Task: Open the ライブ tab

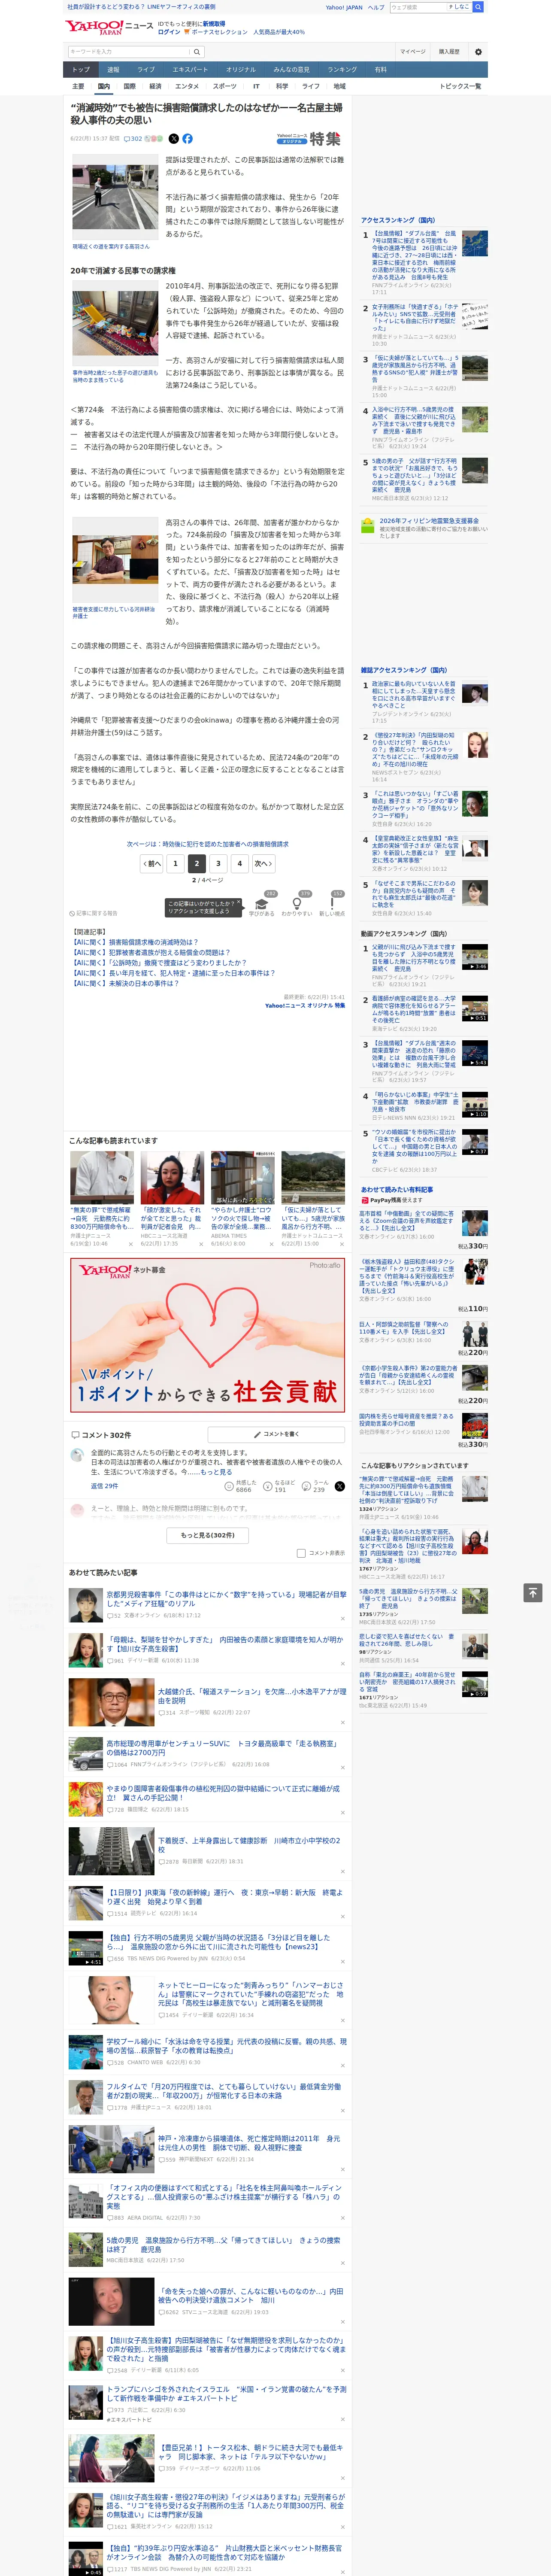Action: (146, 70)
